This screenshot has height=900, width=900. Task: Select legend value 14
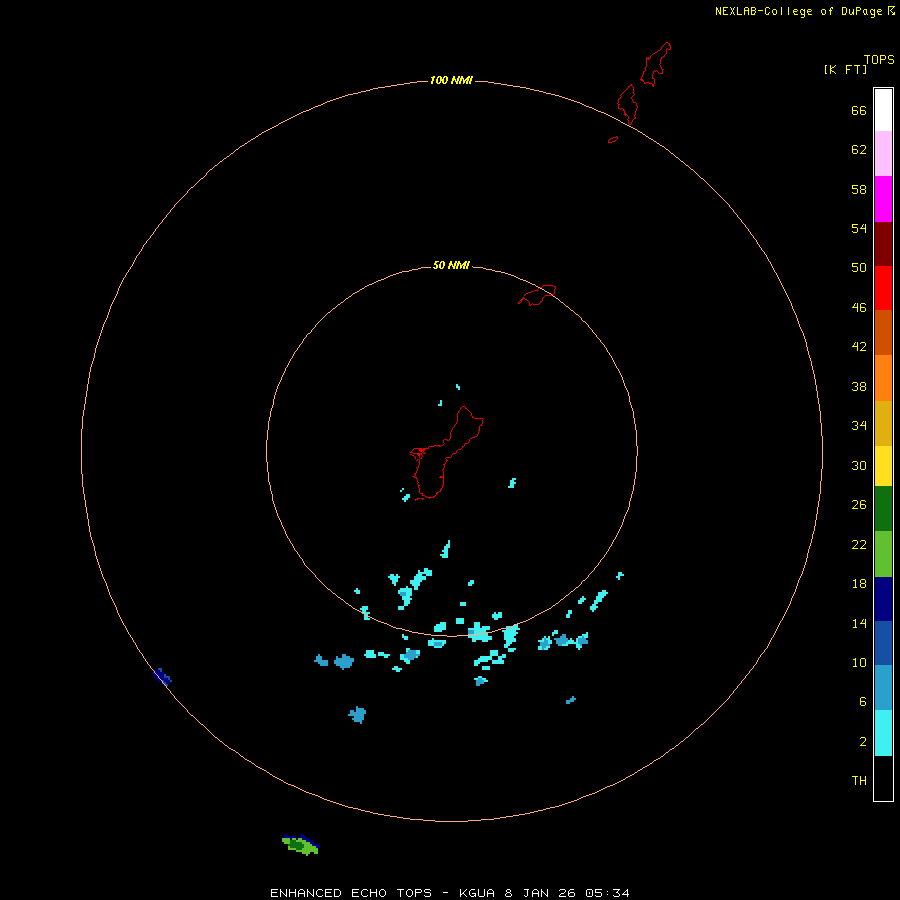(859, 623)
